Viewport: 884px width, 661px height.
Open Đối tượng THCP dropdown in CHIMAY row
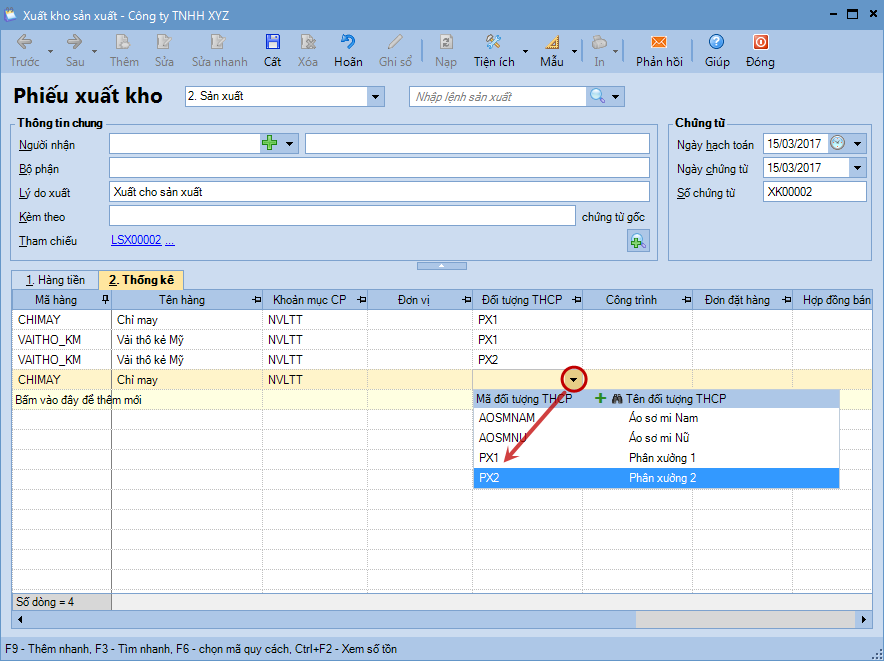pos(573,380)
